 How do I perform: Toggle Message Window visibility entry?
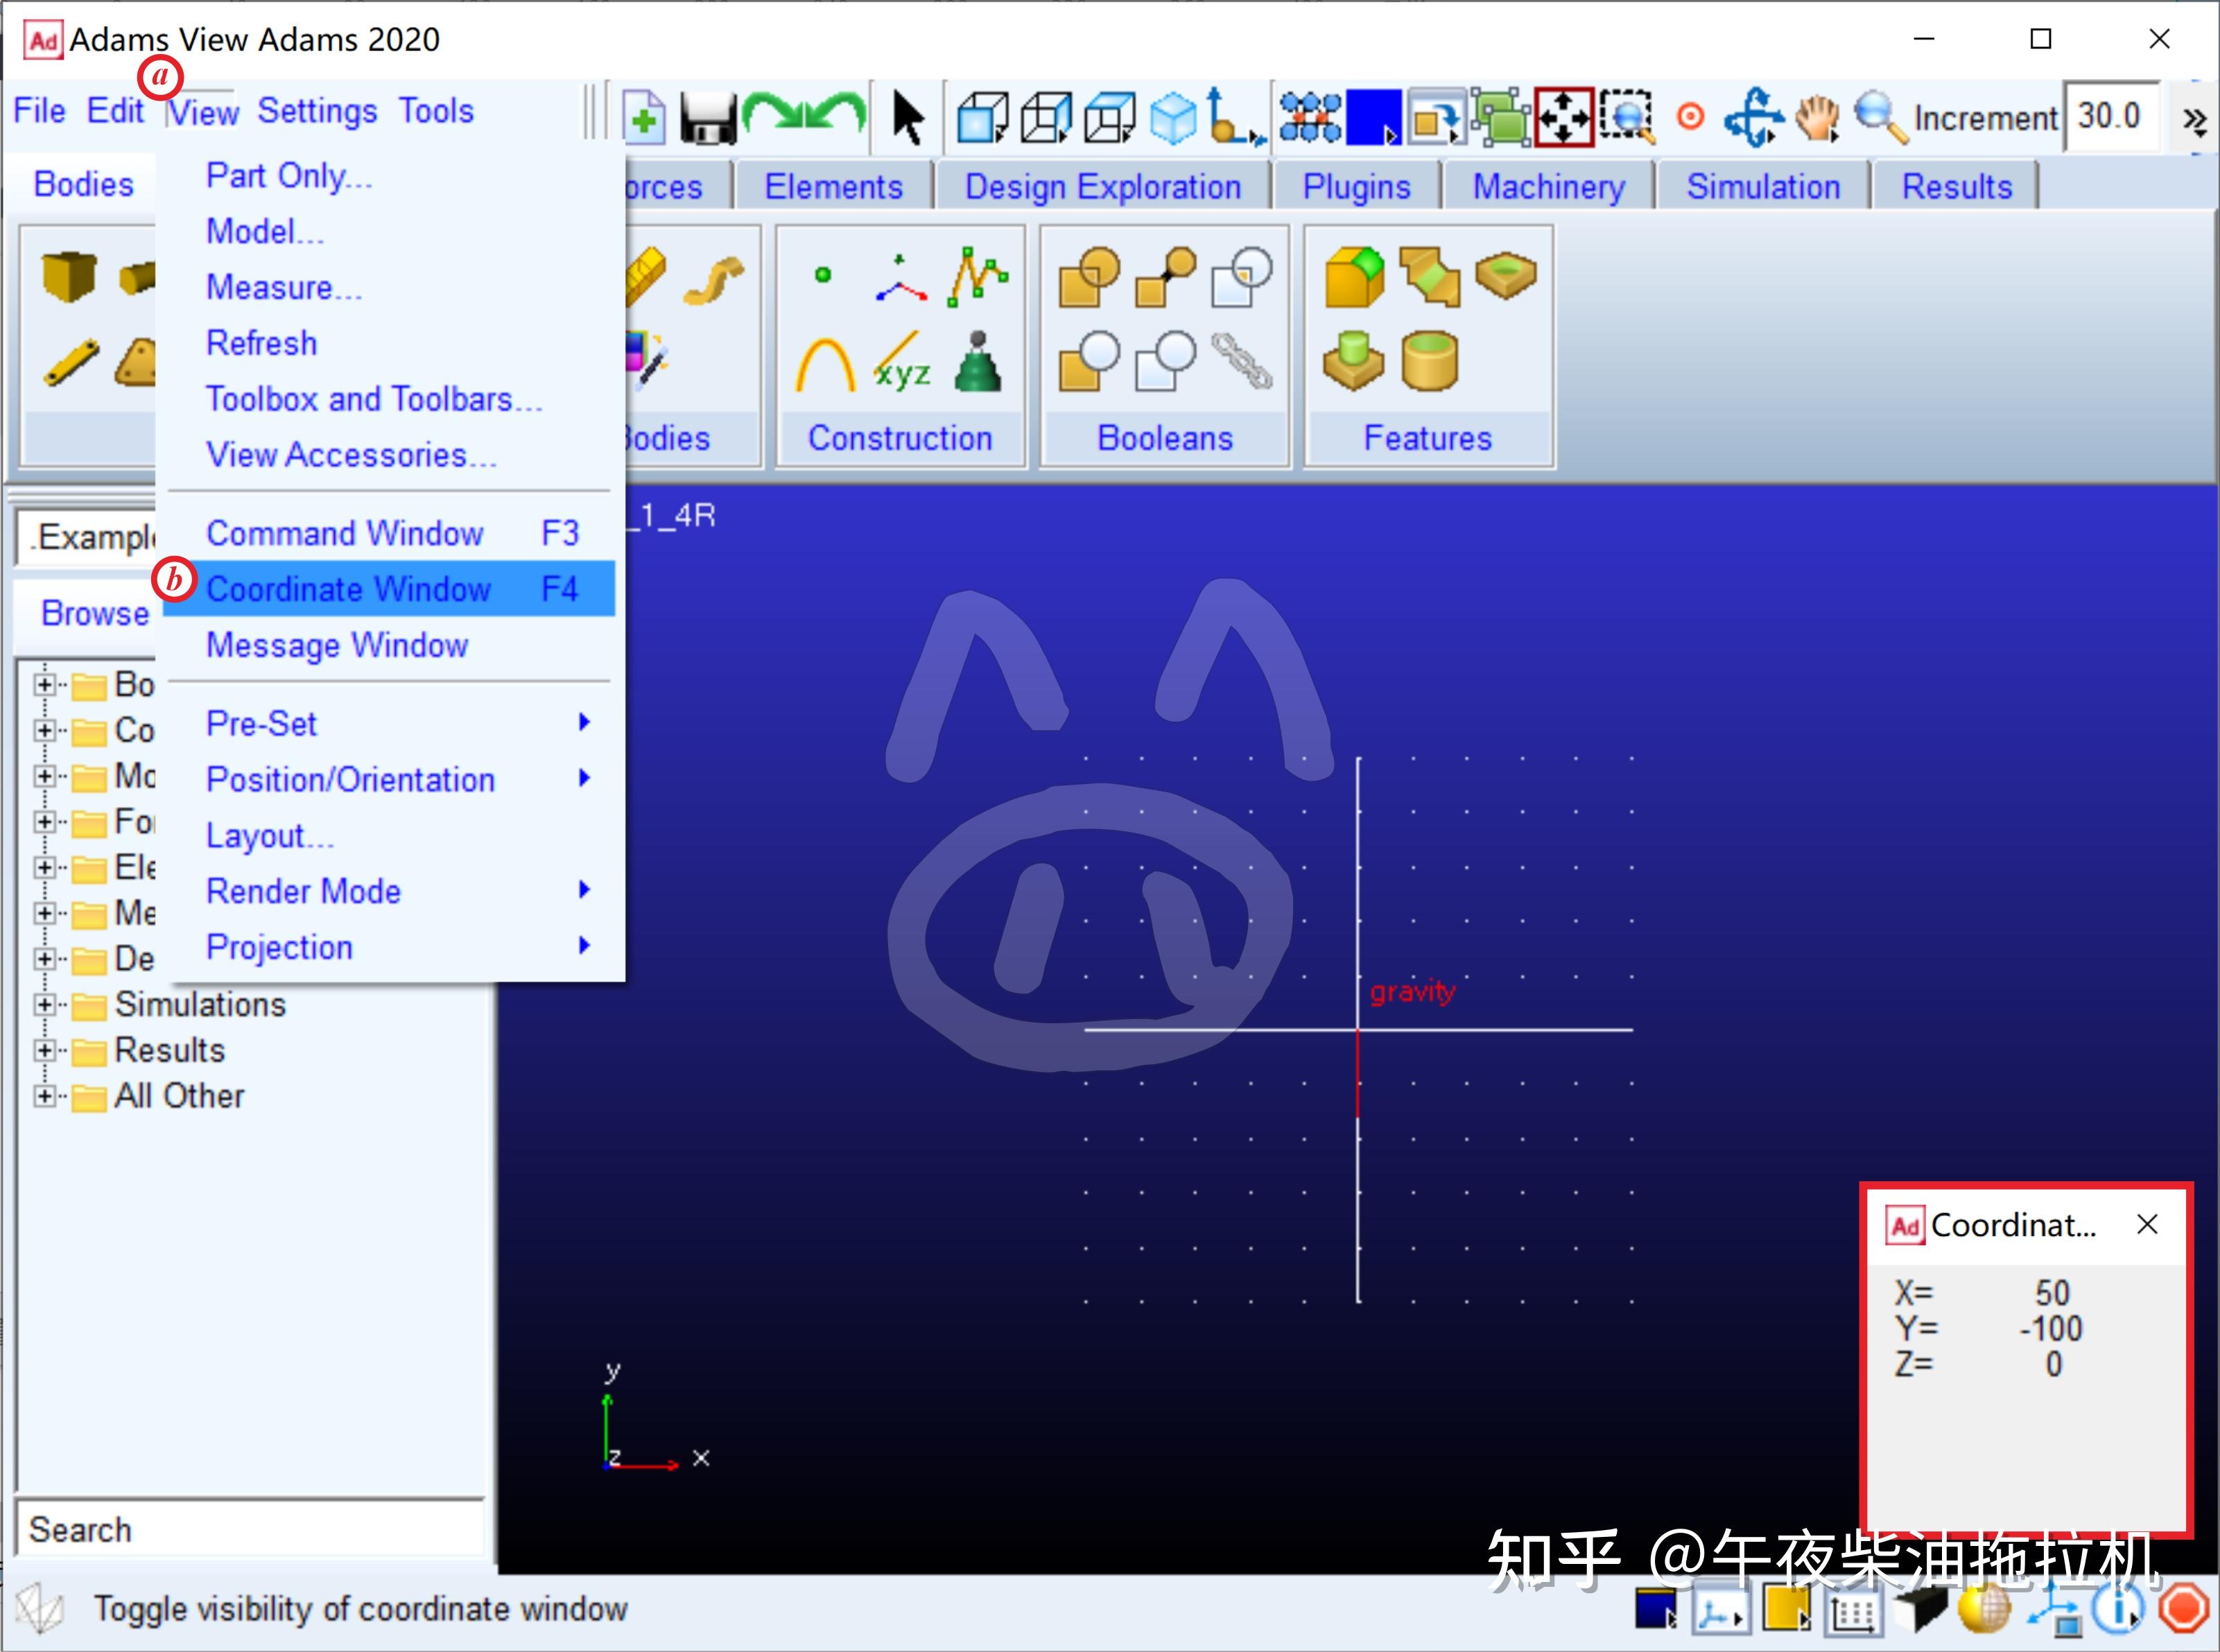(x=337, y=645)
